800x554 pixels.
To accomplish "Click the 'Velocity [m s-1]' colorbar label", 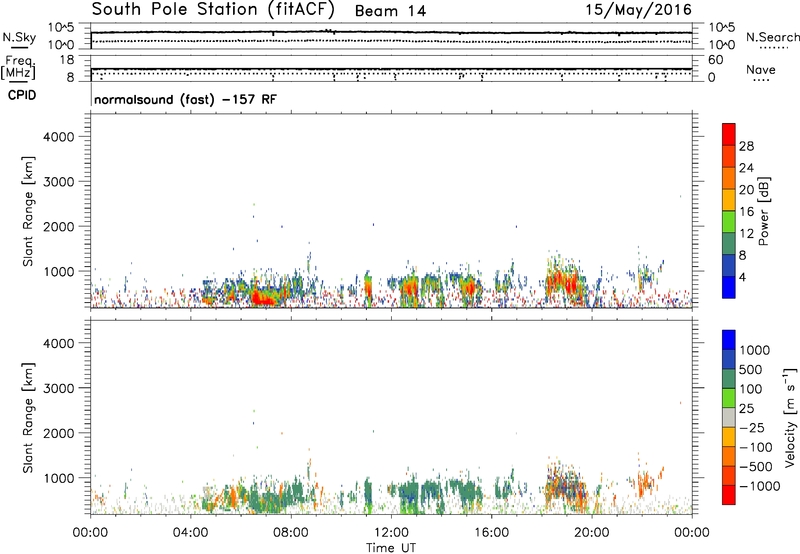I will click(x=790, y=417).
